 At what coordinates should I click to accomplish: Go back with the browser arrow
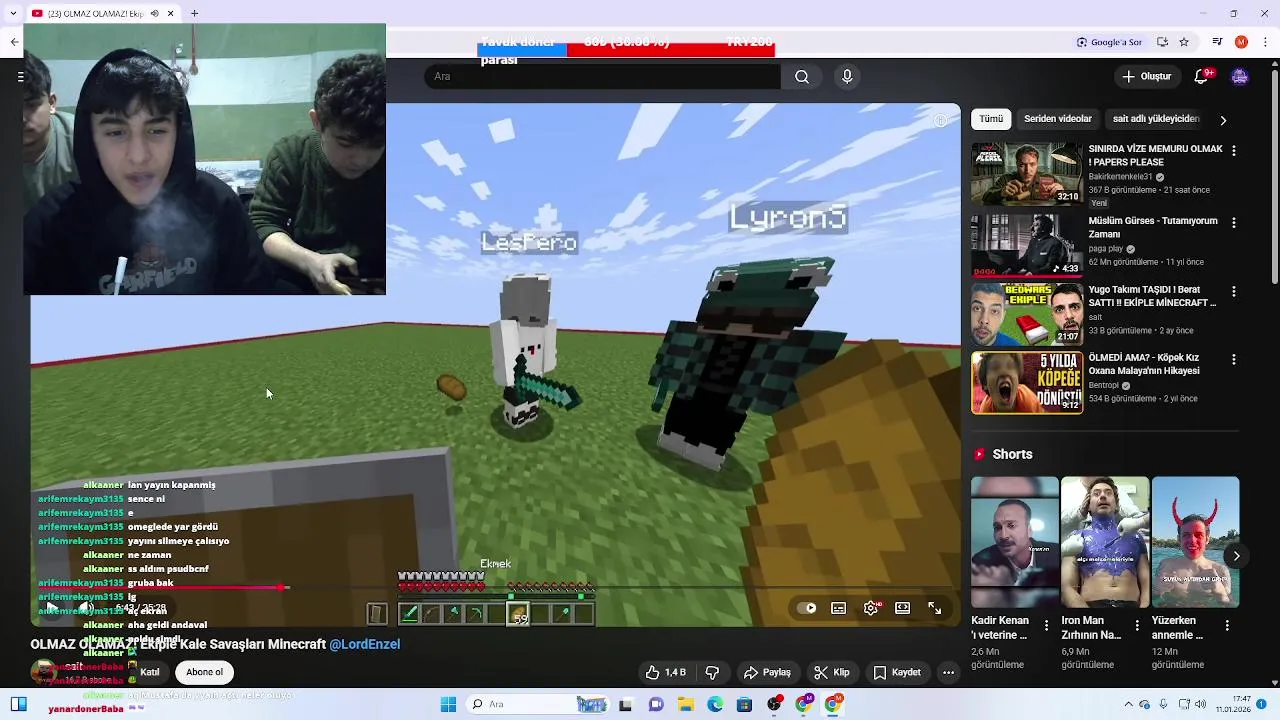tap(14, 42)
